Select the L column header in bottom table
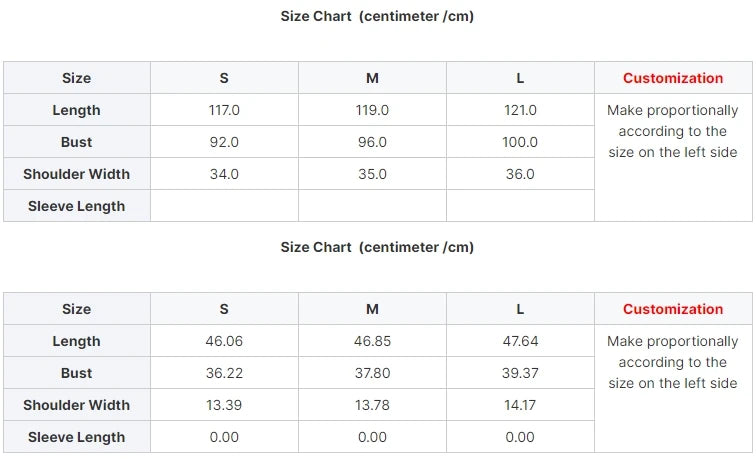Screen dimensions: 756x459 click(x=520, y=309)
